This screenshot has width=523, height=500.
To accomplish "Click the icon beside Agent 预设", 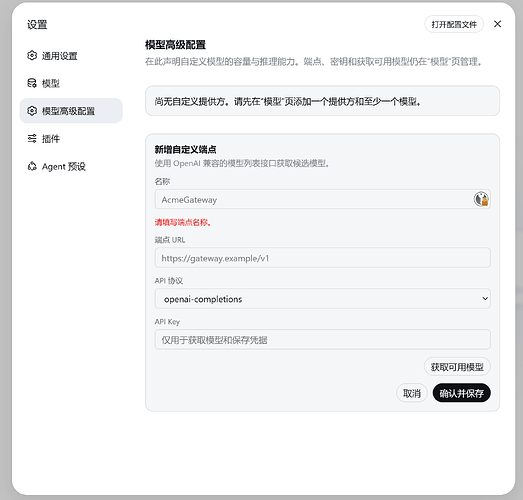I will click(32, 166).
